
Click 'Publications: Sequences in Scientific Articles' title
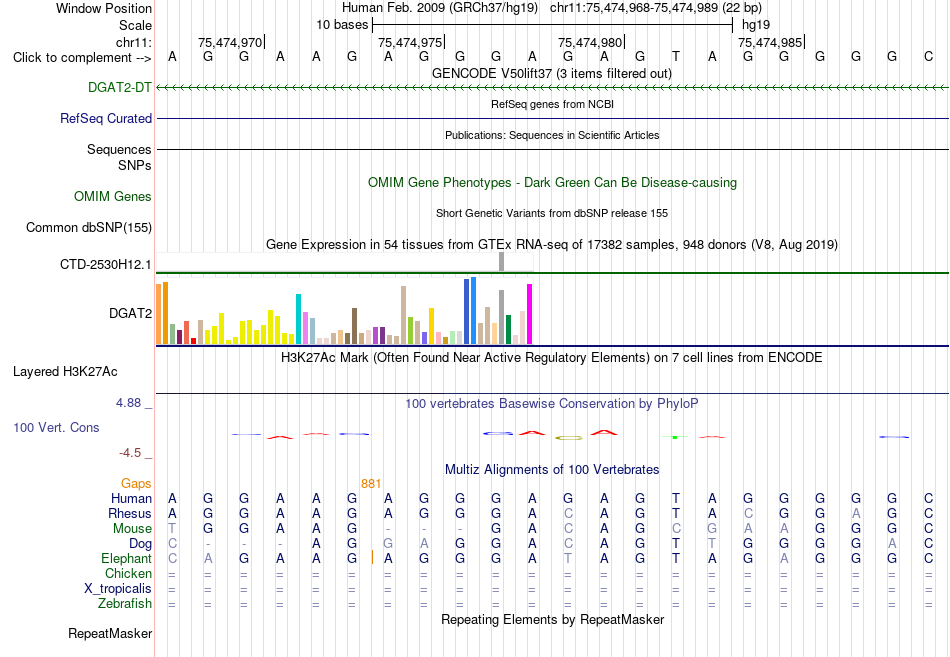click(x=552, y=135)
